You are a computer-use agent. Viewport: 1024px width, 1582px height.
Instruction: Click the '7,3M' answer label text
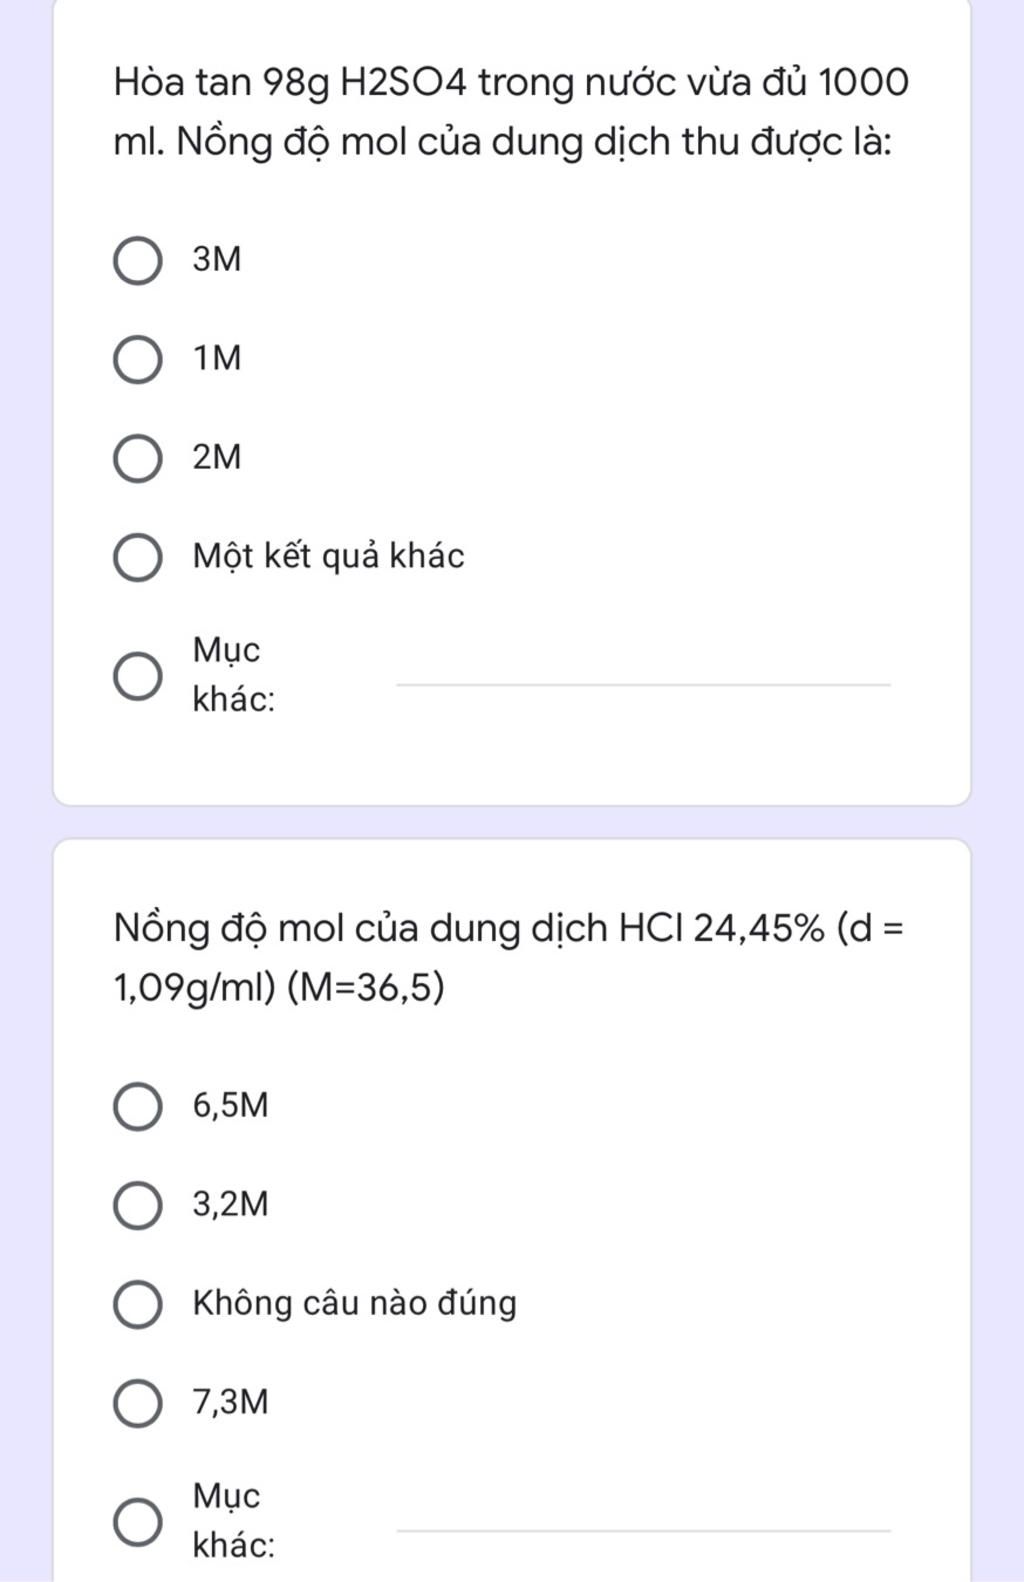pyautogui.click(x=231, y=1402)
